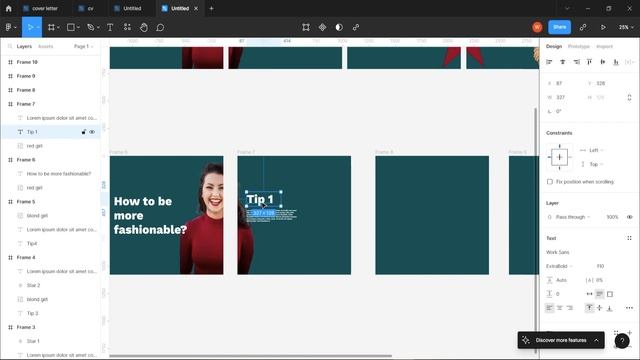Unlock the Tip 1 layer
The width and height of the screenshot is (640, 360).
tap(84, 132)
